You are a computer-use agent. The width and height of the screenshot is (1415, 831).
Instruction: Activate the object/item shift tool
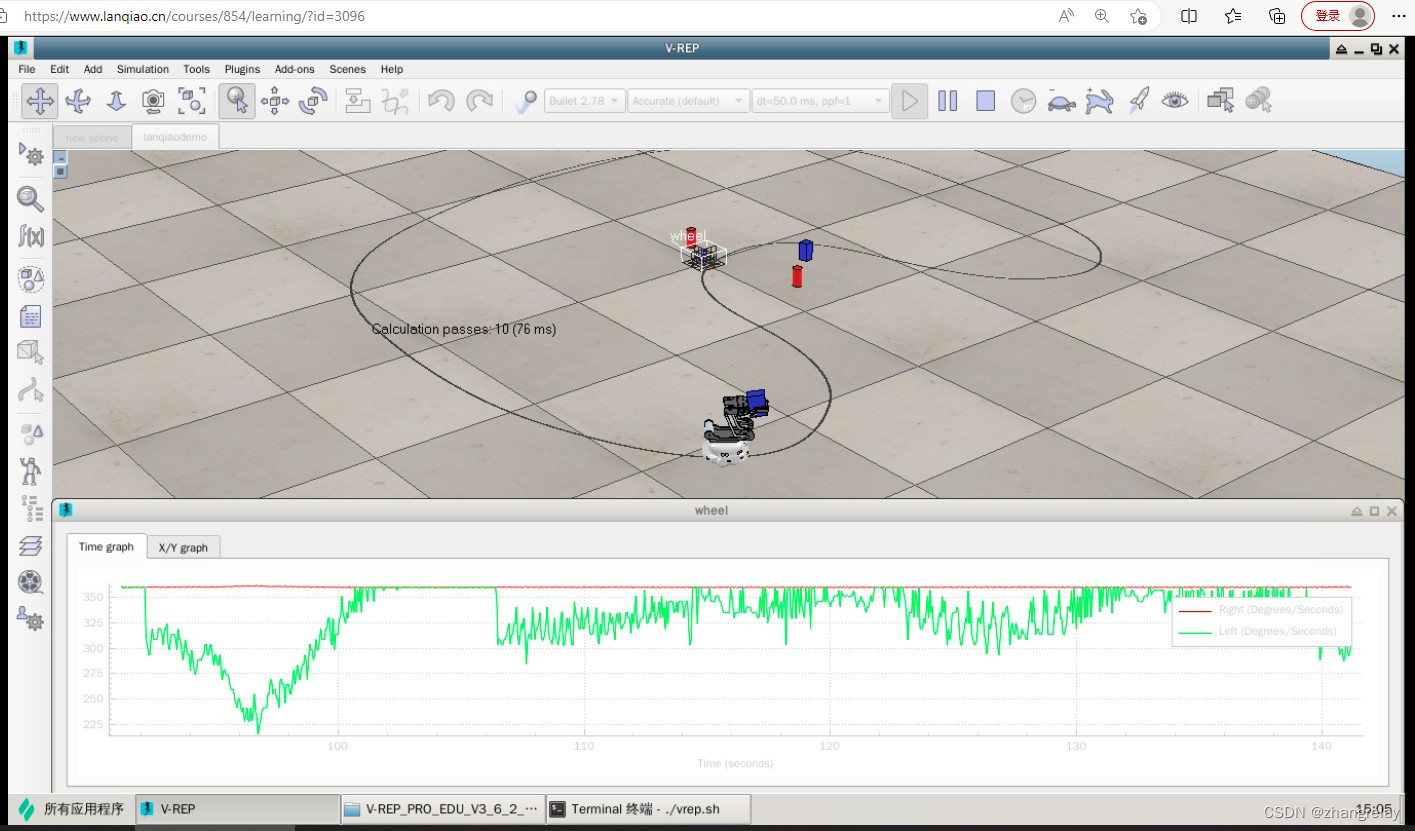pyautogui.click(x=275, y=100)
